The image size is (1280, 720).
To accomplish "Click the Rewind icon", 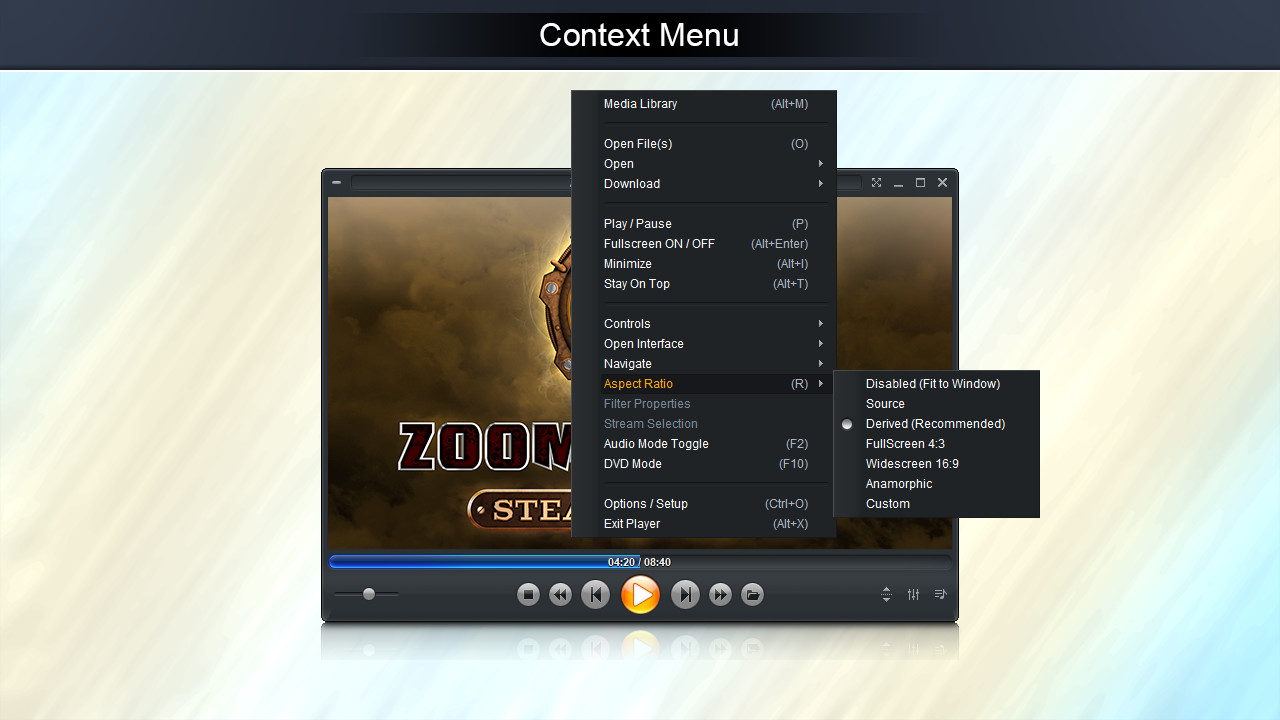I will pos(560,595).
